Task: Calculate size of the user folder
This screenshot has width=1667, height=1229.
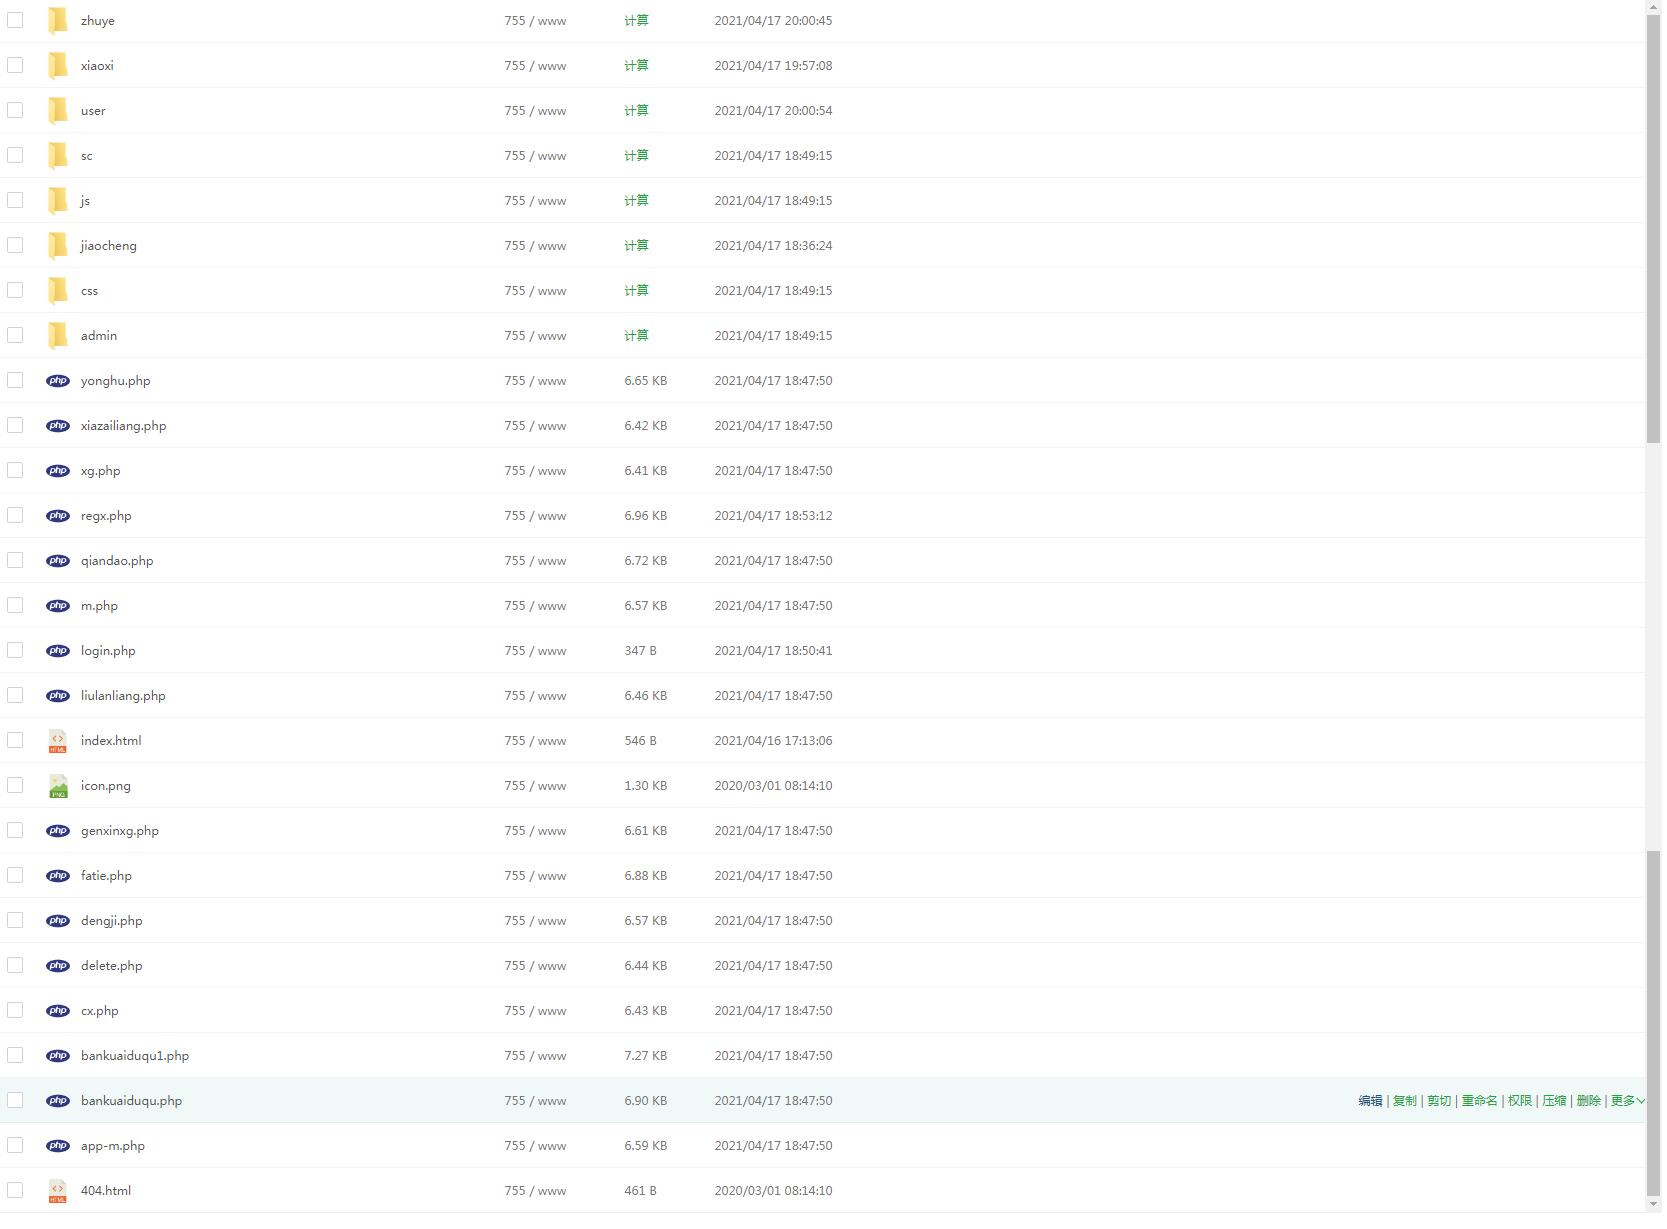Action: 636,111
